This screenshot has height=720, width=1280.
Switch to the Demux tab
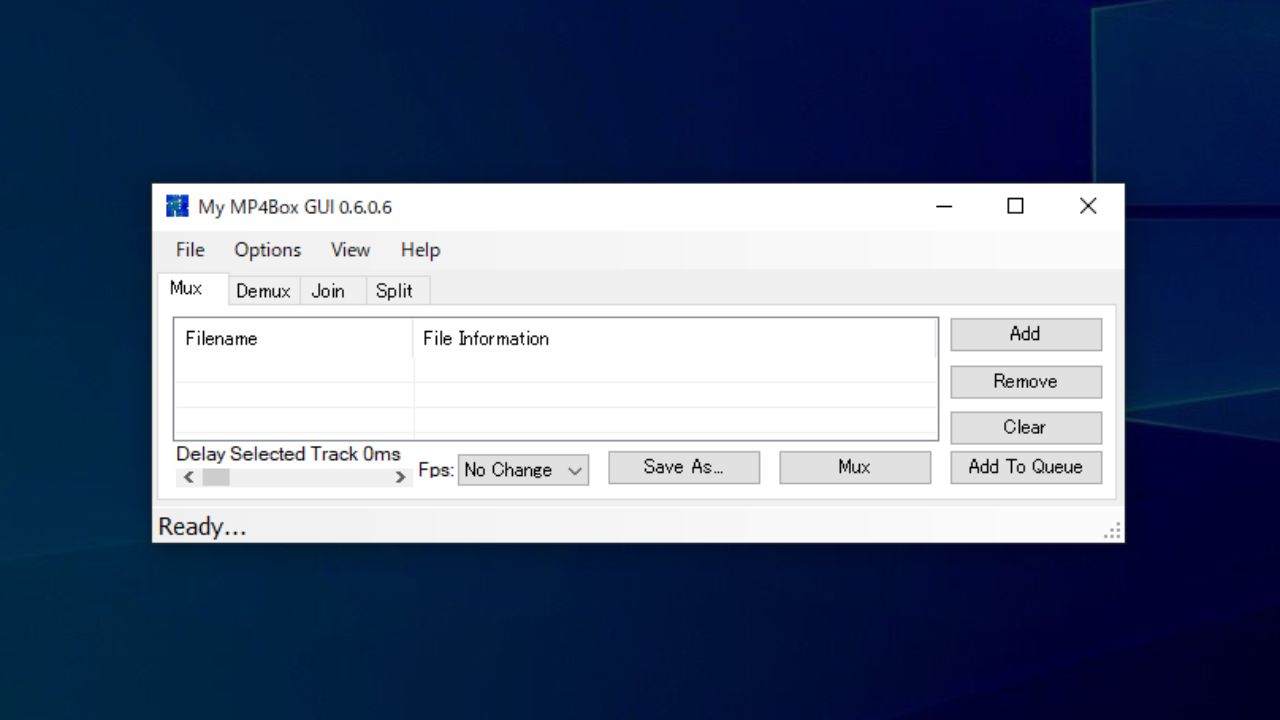(263, 291)
